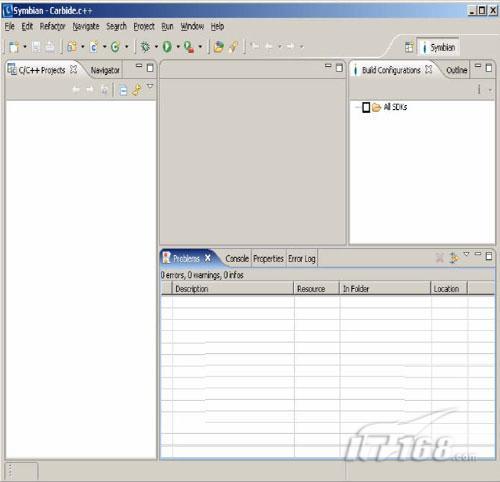Close the Build Configurations tab

tap(429, 69)
